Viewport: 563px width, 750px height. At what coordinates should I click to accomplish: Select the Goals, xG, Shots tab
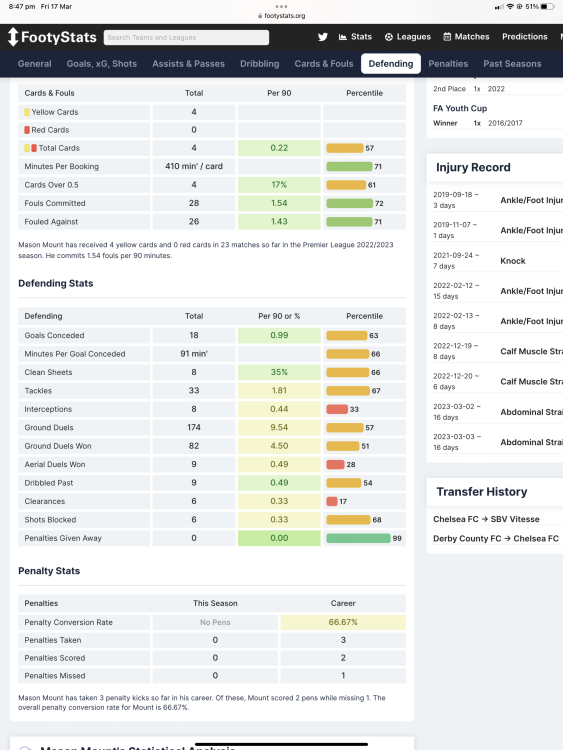[102, 64]
